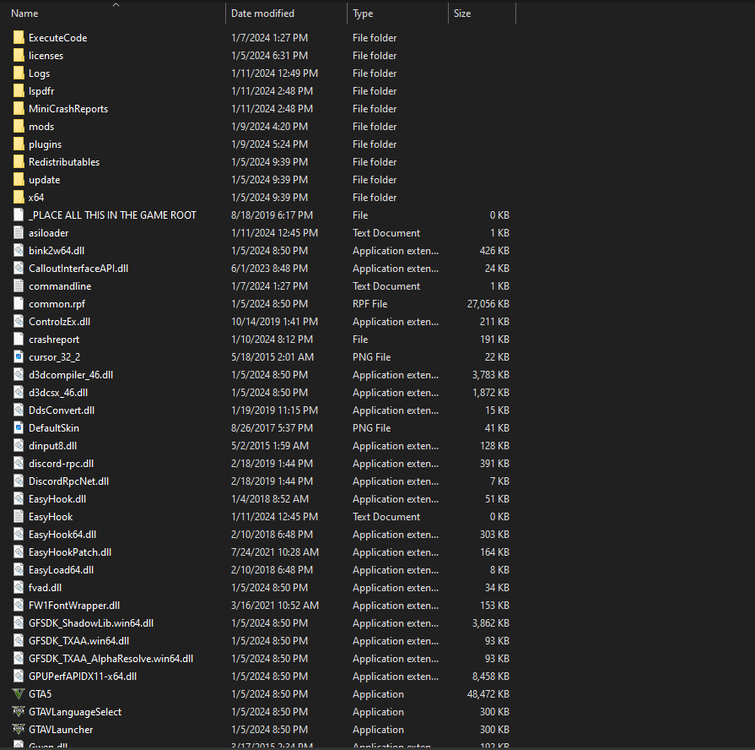Click the MiniCrashReports folder icon
Image resolution: width=755 pixels, height=750 pixels.
pyautogui.click(x=18, y=109)
